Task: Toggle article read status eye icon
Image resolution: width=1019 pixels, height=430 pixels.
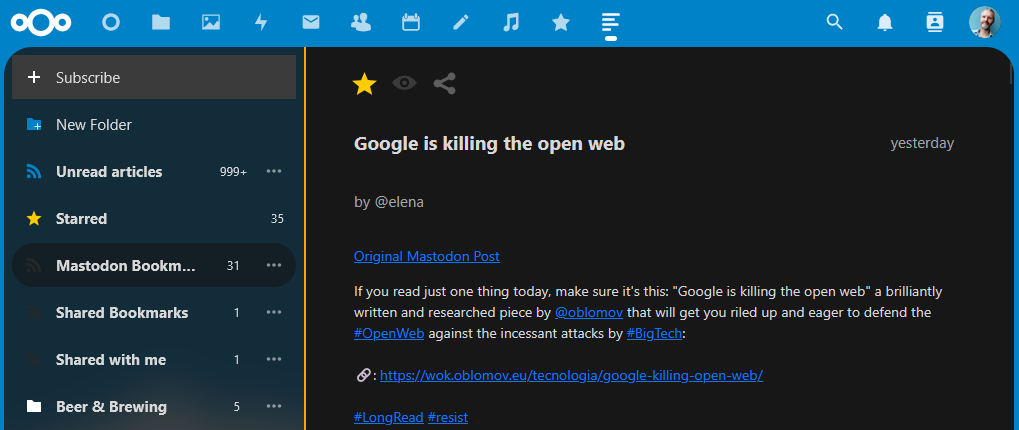Action: pyautogui.click(x=404, y=83)
